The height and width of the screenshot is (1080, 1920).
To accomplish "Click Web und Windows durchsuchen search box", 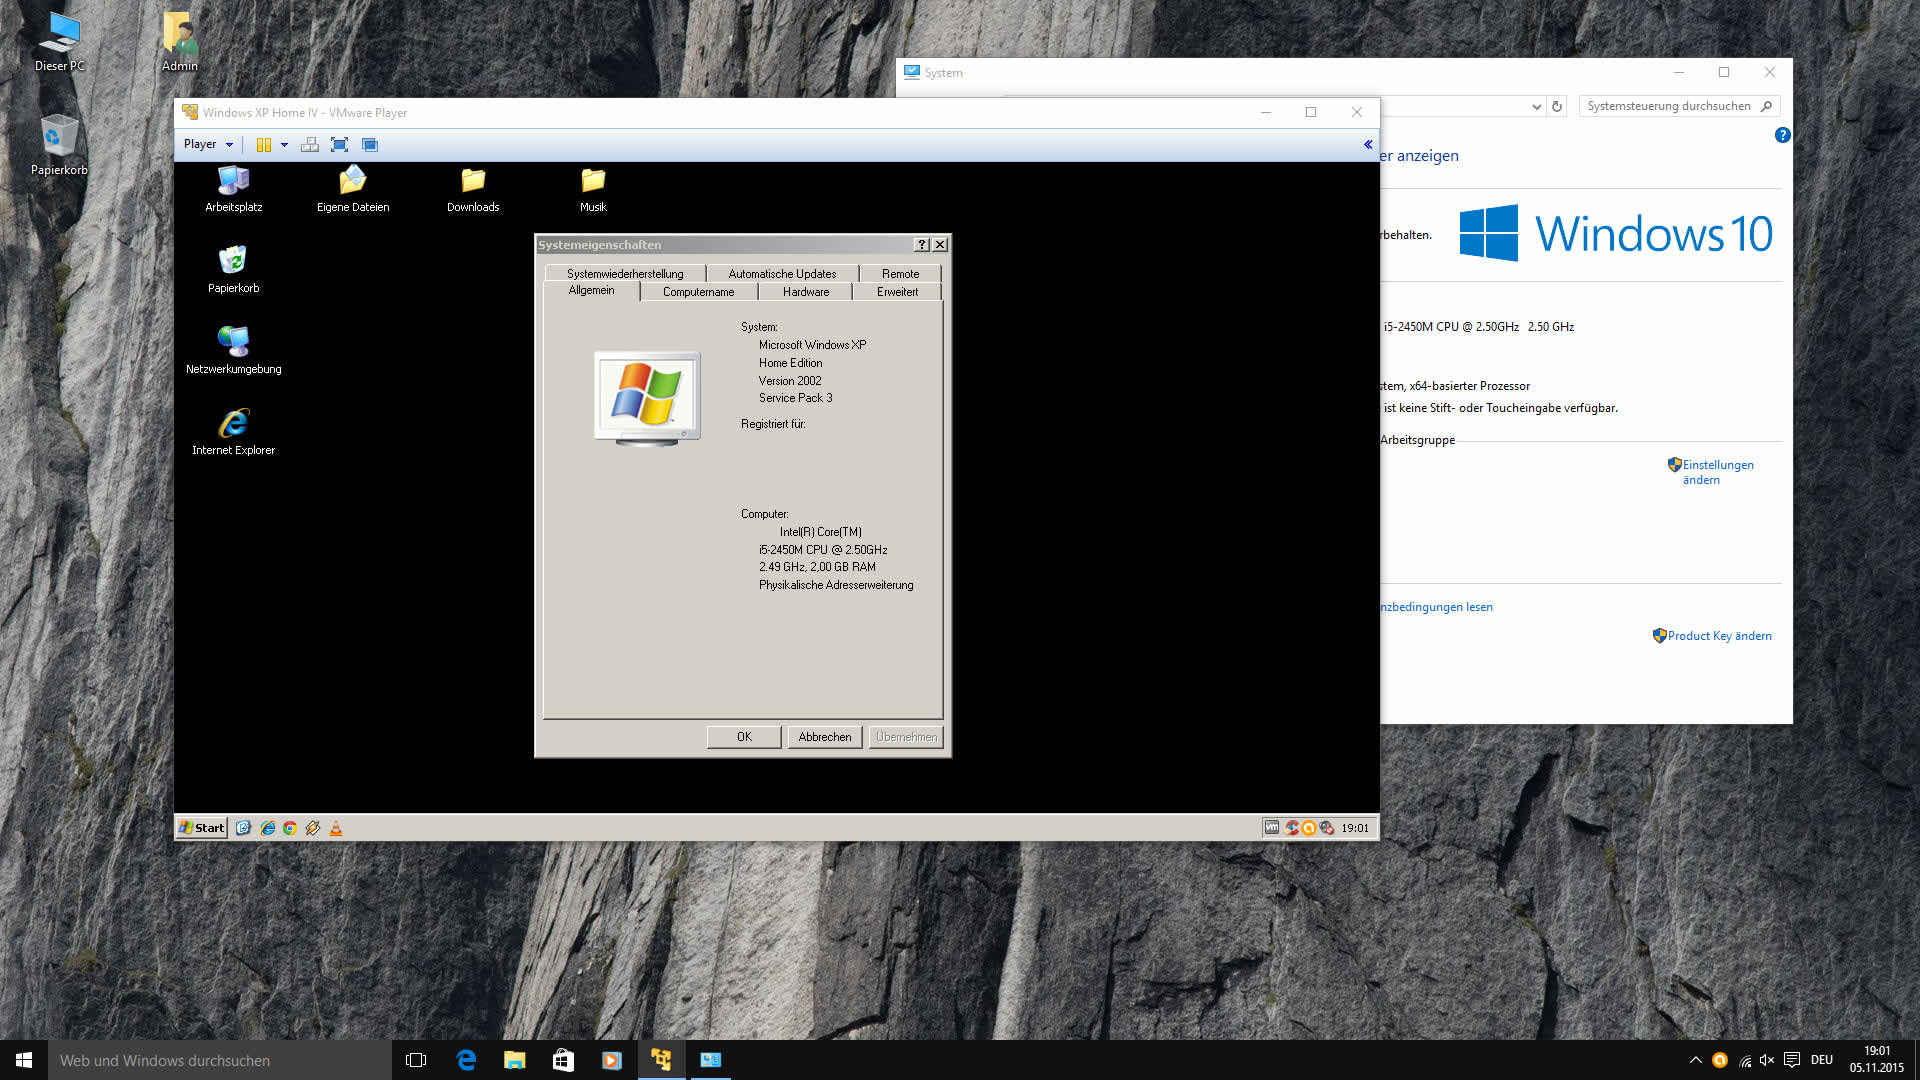I will [220, 1060].
